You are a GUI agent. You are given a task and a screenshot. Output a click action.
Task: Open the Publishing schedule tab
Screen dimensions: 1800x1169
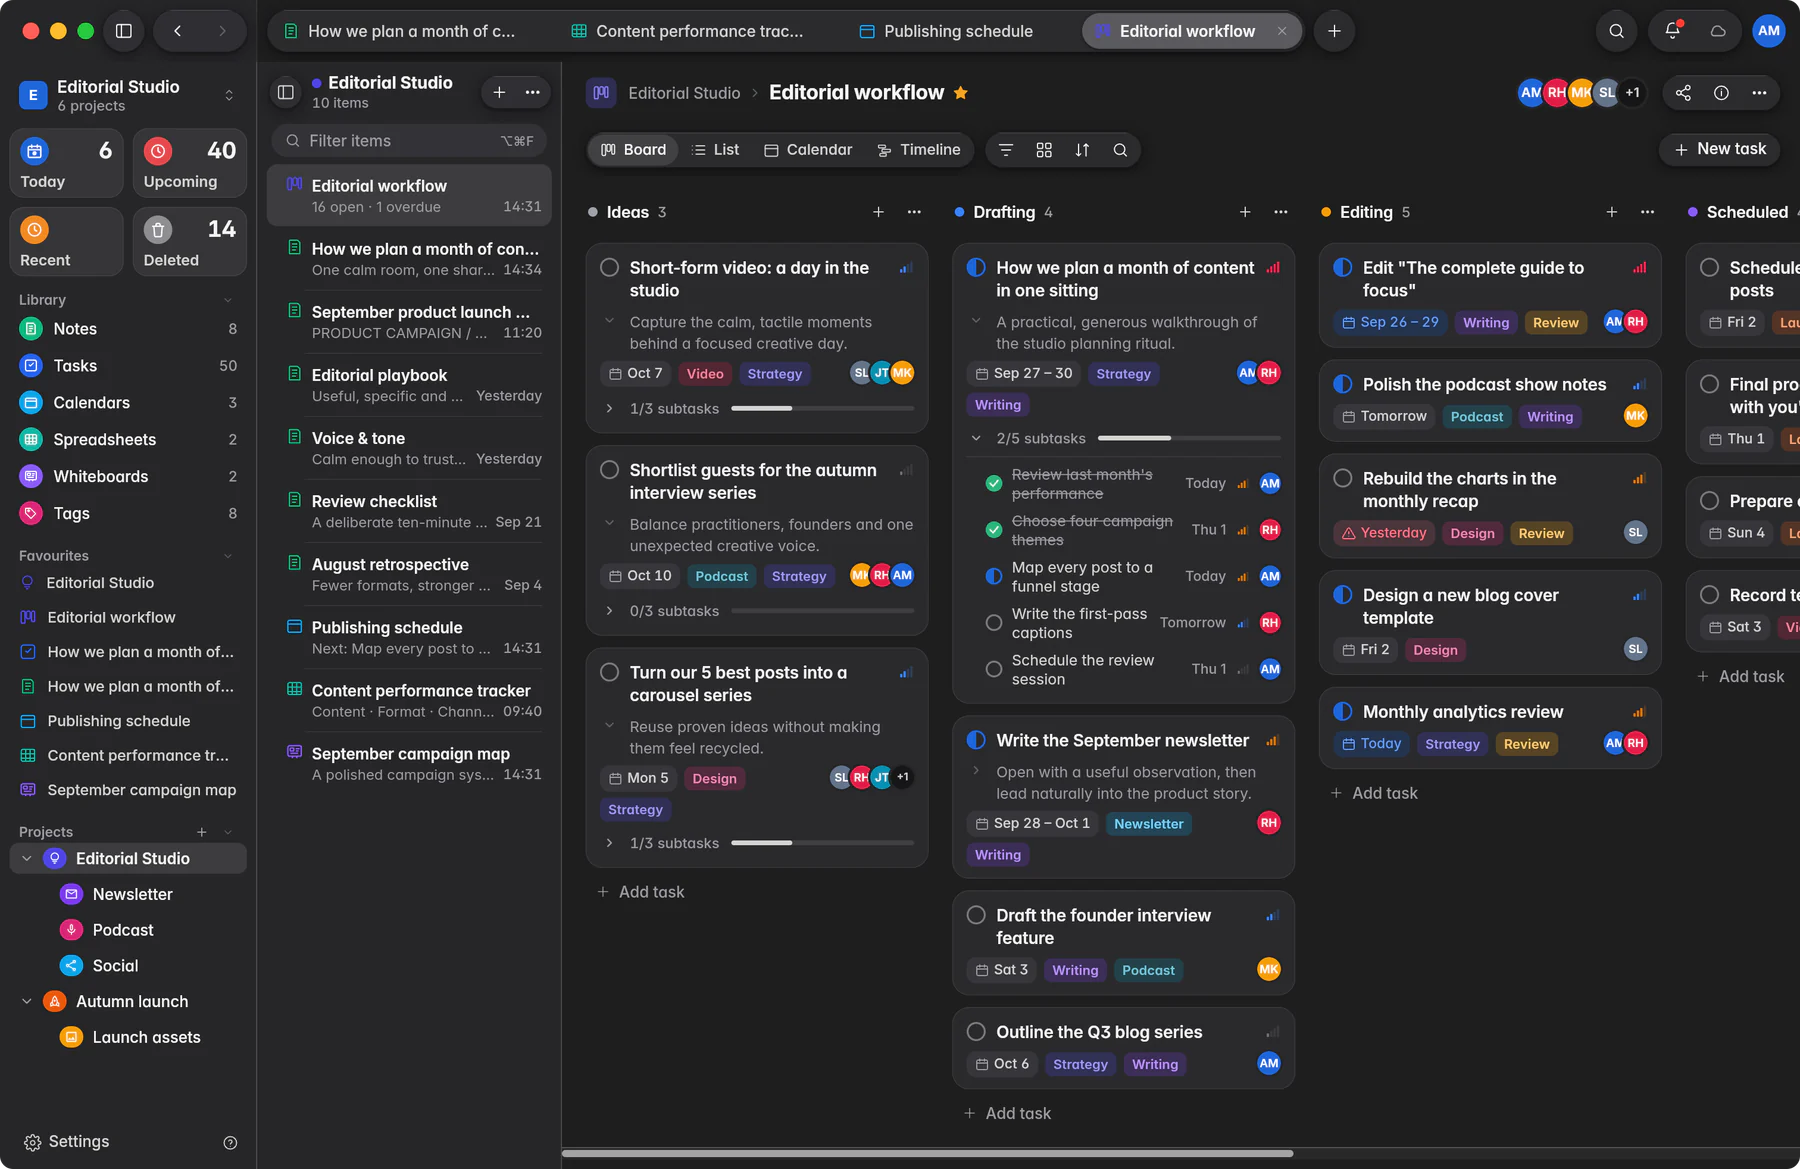(947, 31)
